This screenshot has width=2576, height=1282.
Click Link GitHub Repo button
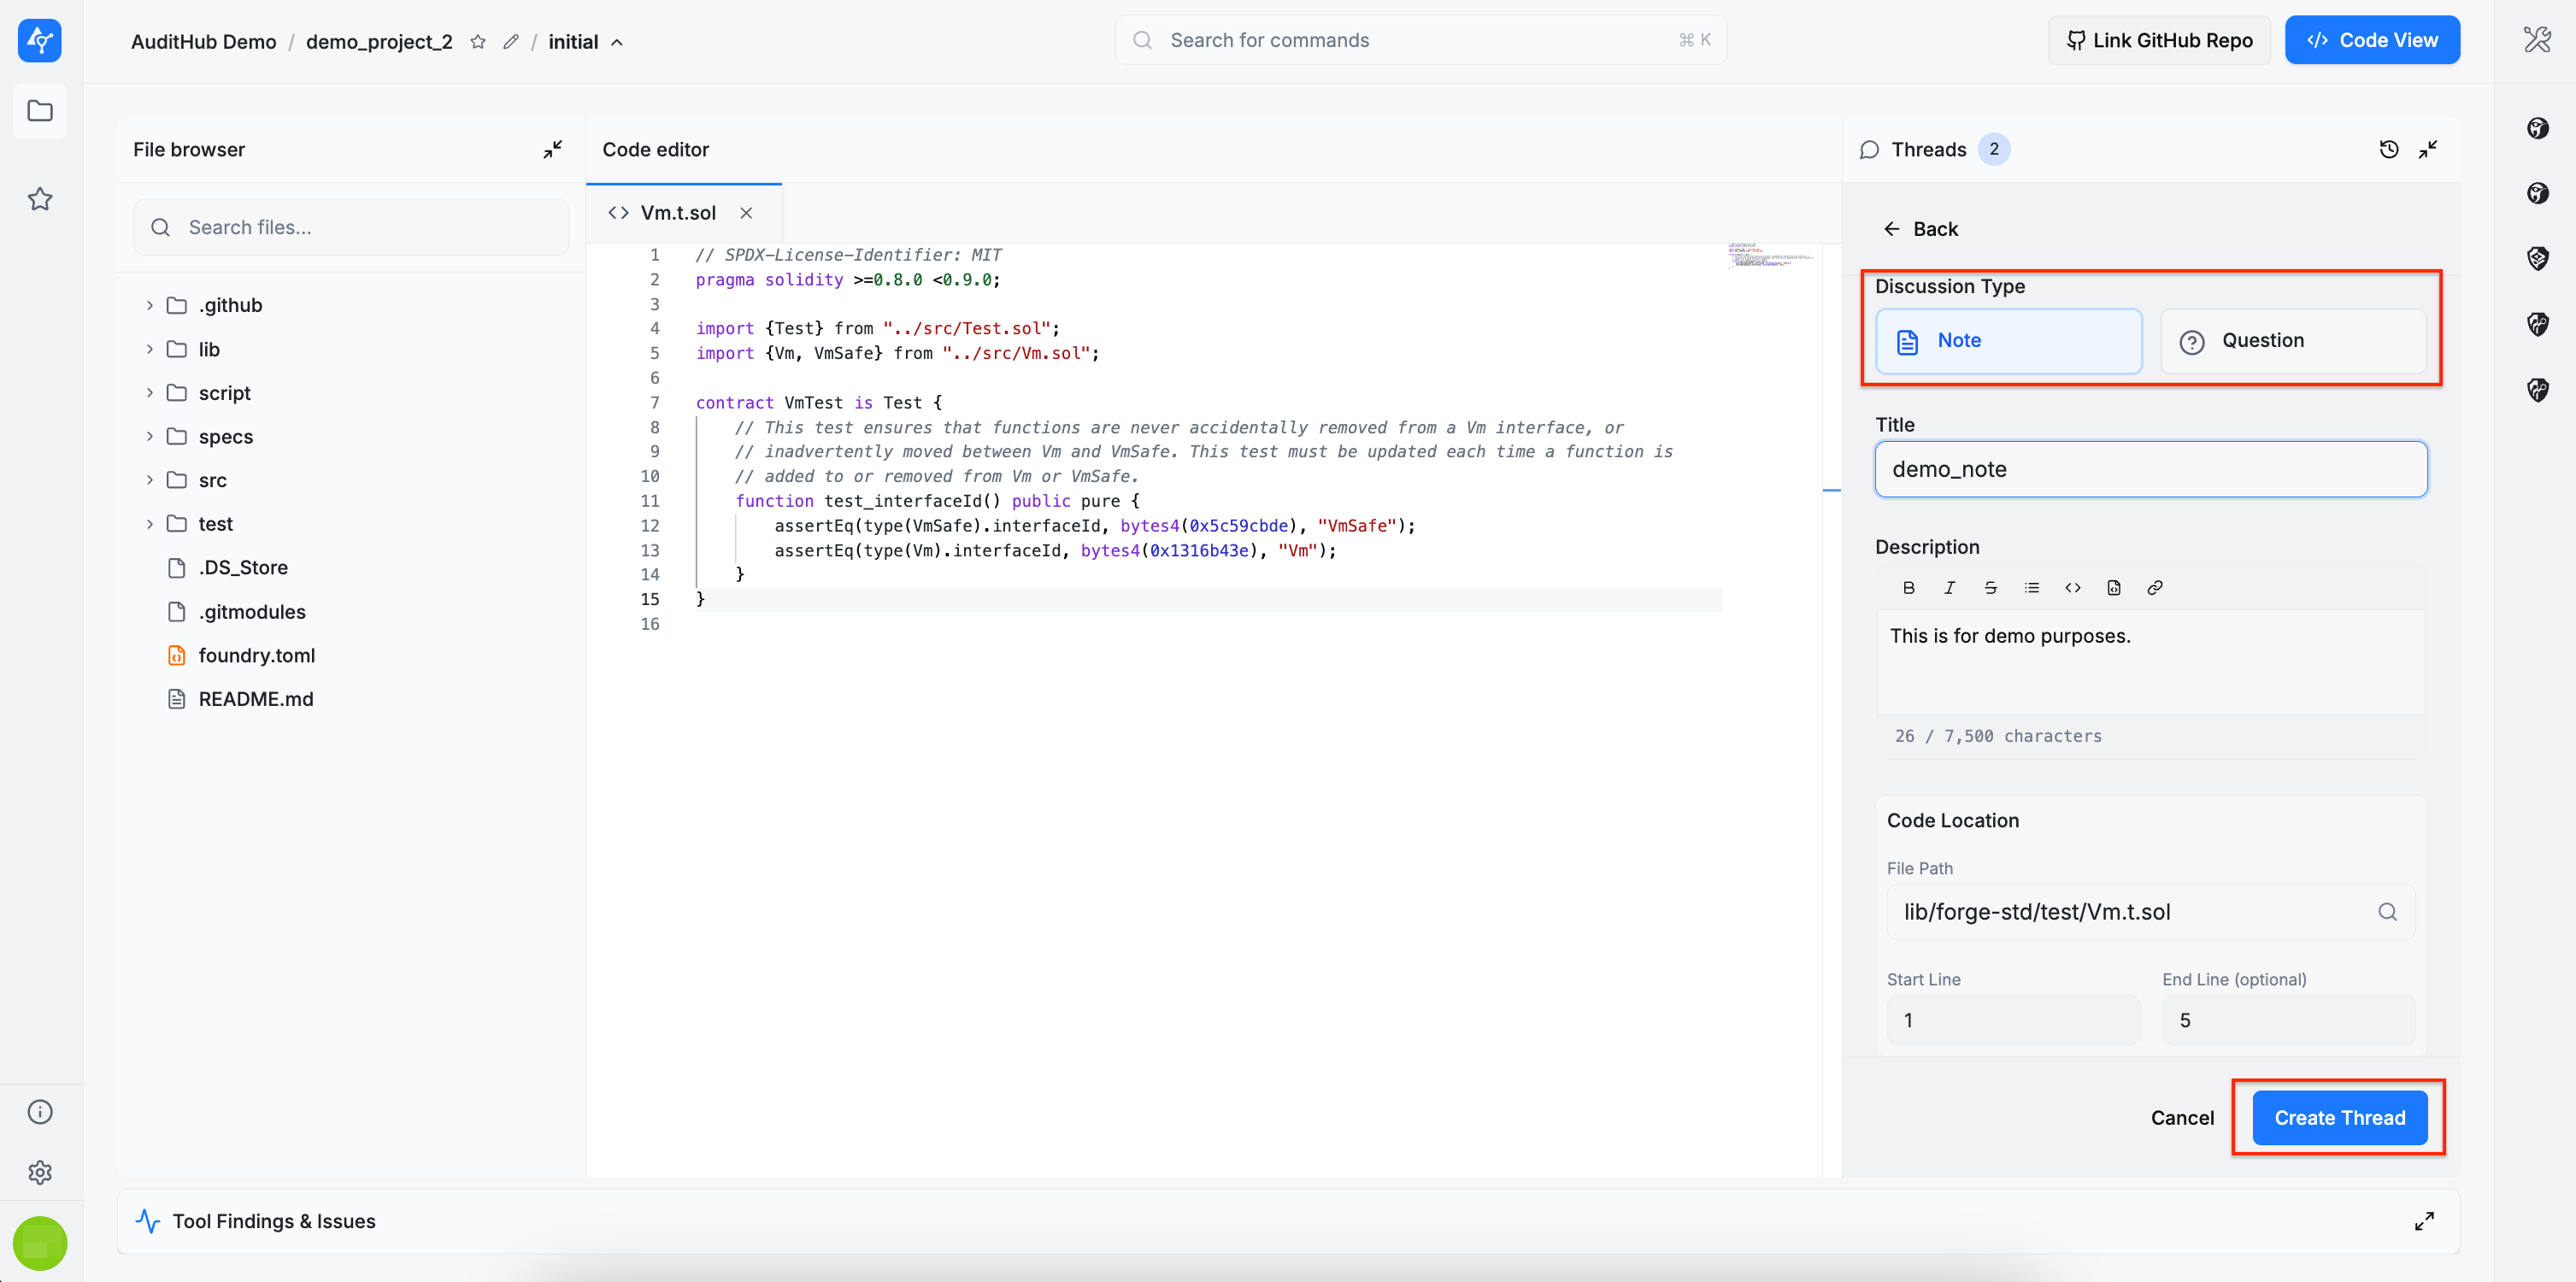(x=2159, y=41)
